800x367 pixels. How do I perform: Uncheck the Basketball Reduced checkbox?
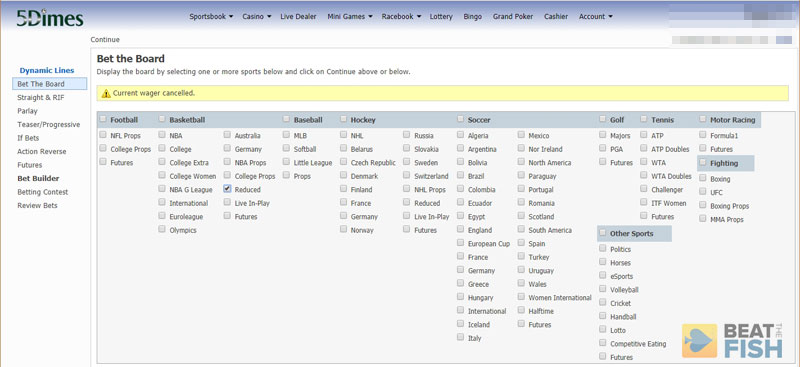(x=227, y=189)
